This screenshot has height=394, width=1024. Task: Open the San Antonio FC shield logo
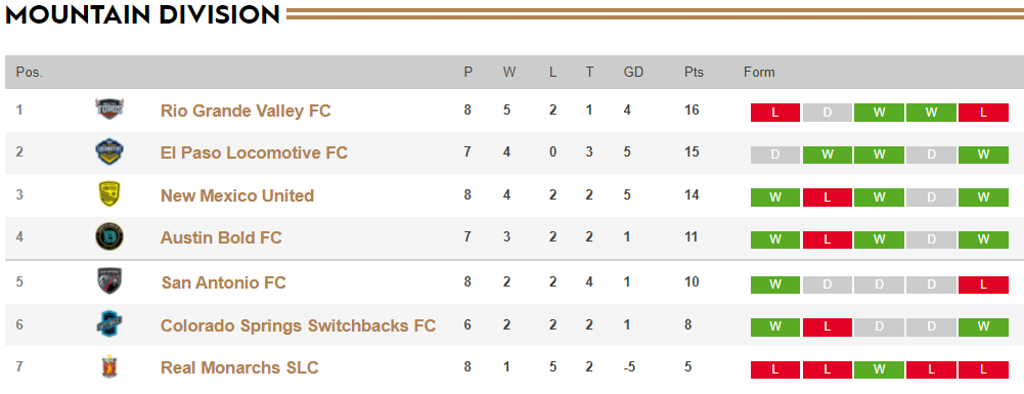pos(109,281)
